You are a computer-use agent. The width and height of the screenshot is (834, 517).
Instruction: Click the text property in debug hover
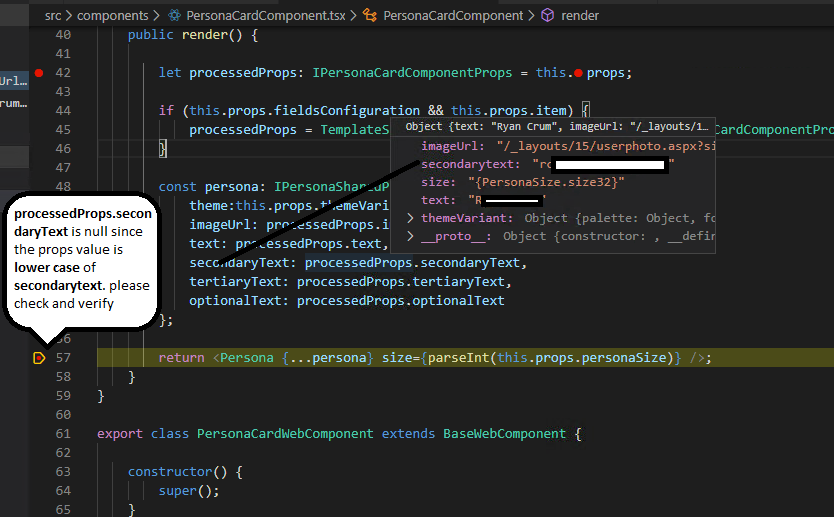pos(435,201)
